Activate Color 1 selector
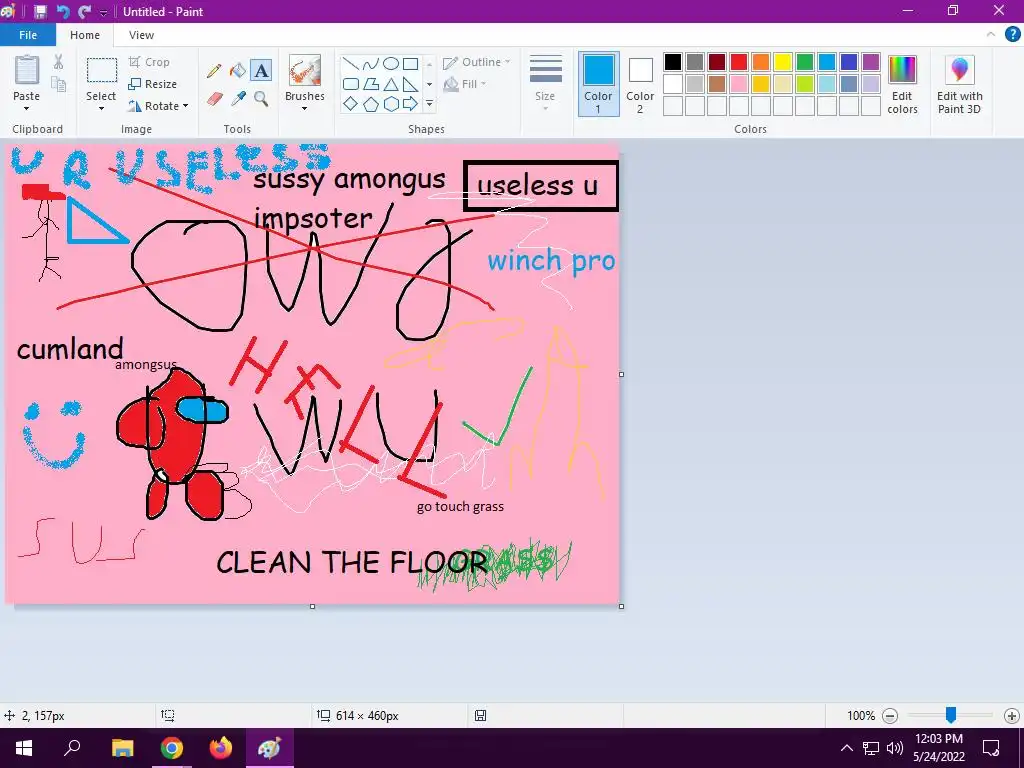This screenshot has height=768, width=1024. point(598,84)
